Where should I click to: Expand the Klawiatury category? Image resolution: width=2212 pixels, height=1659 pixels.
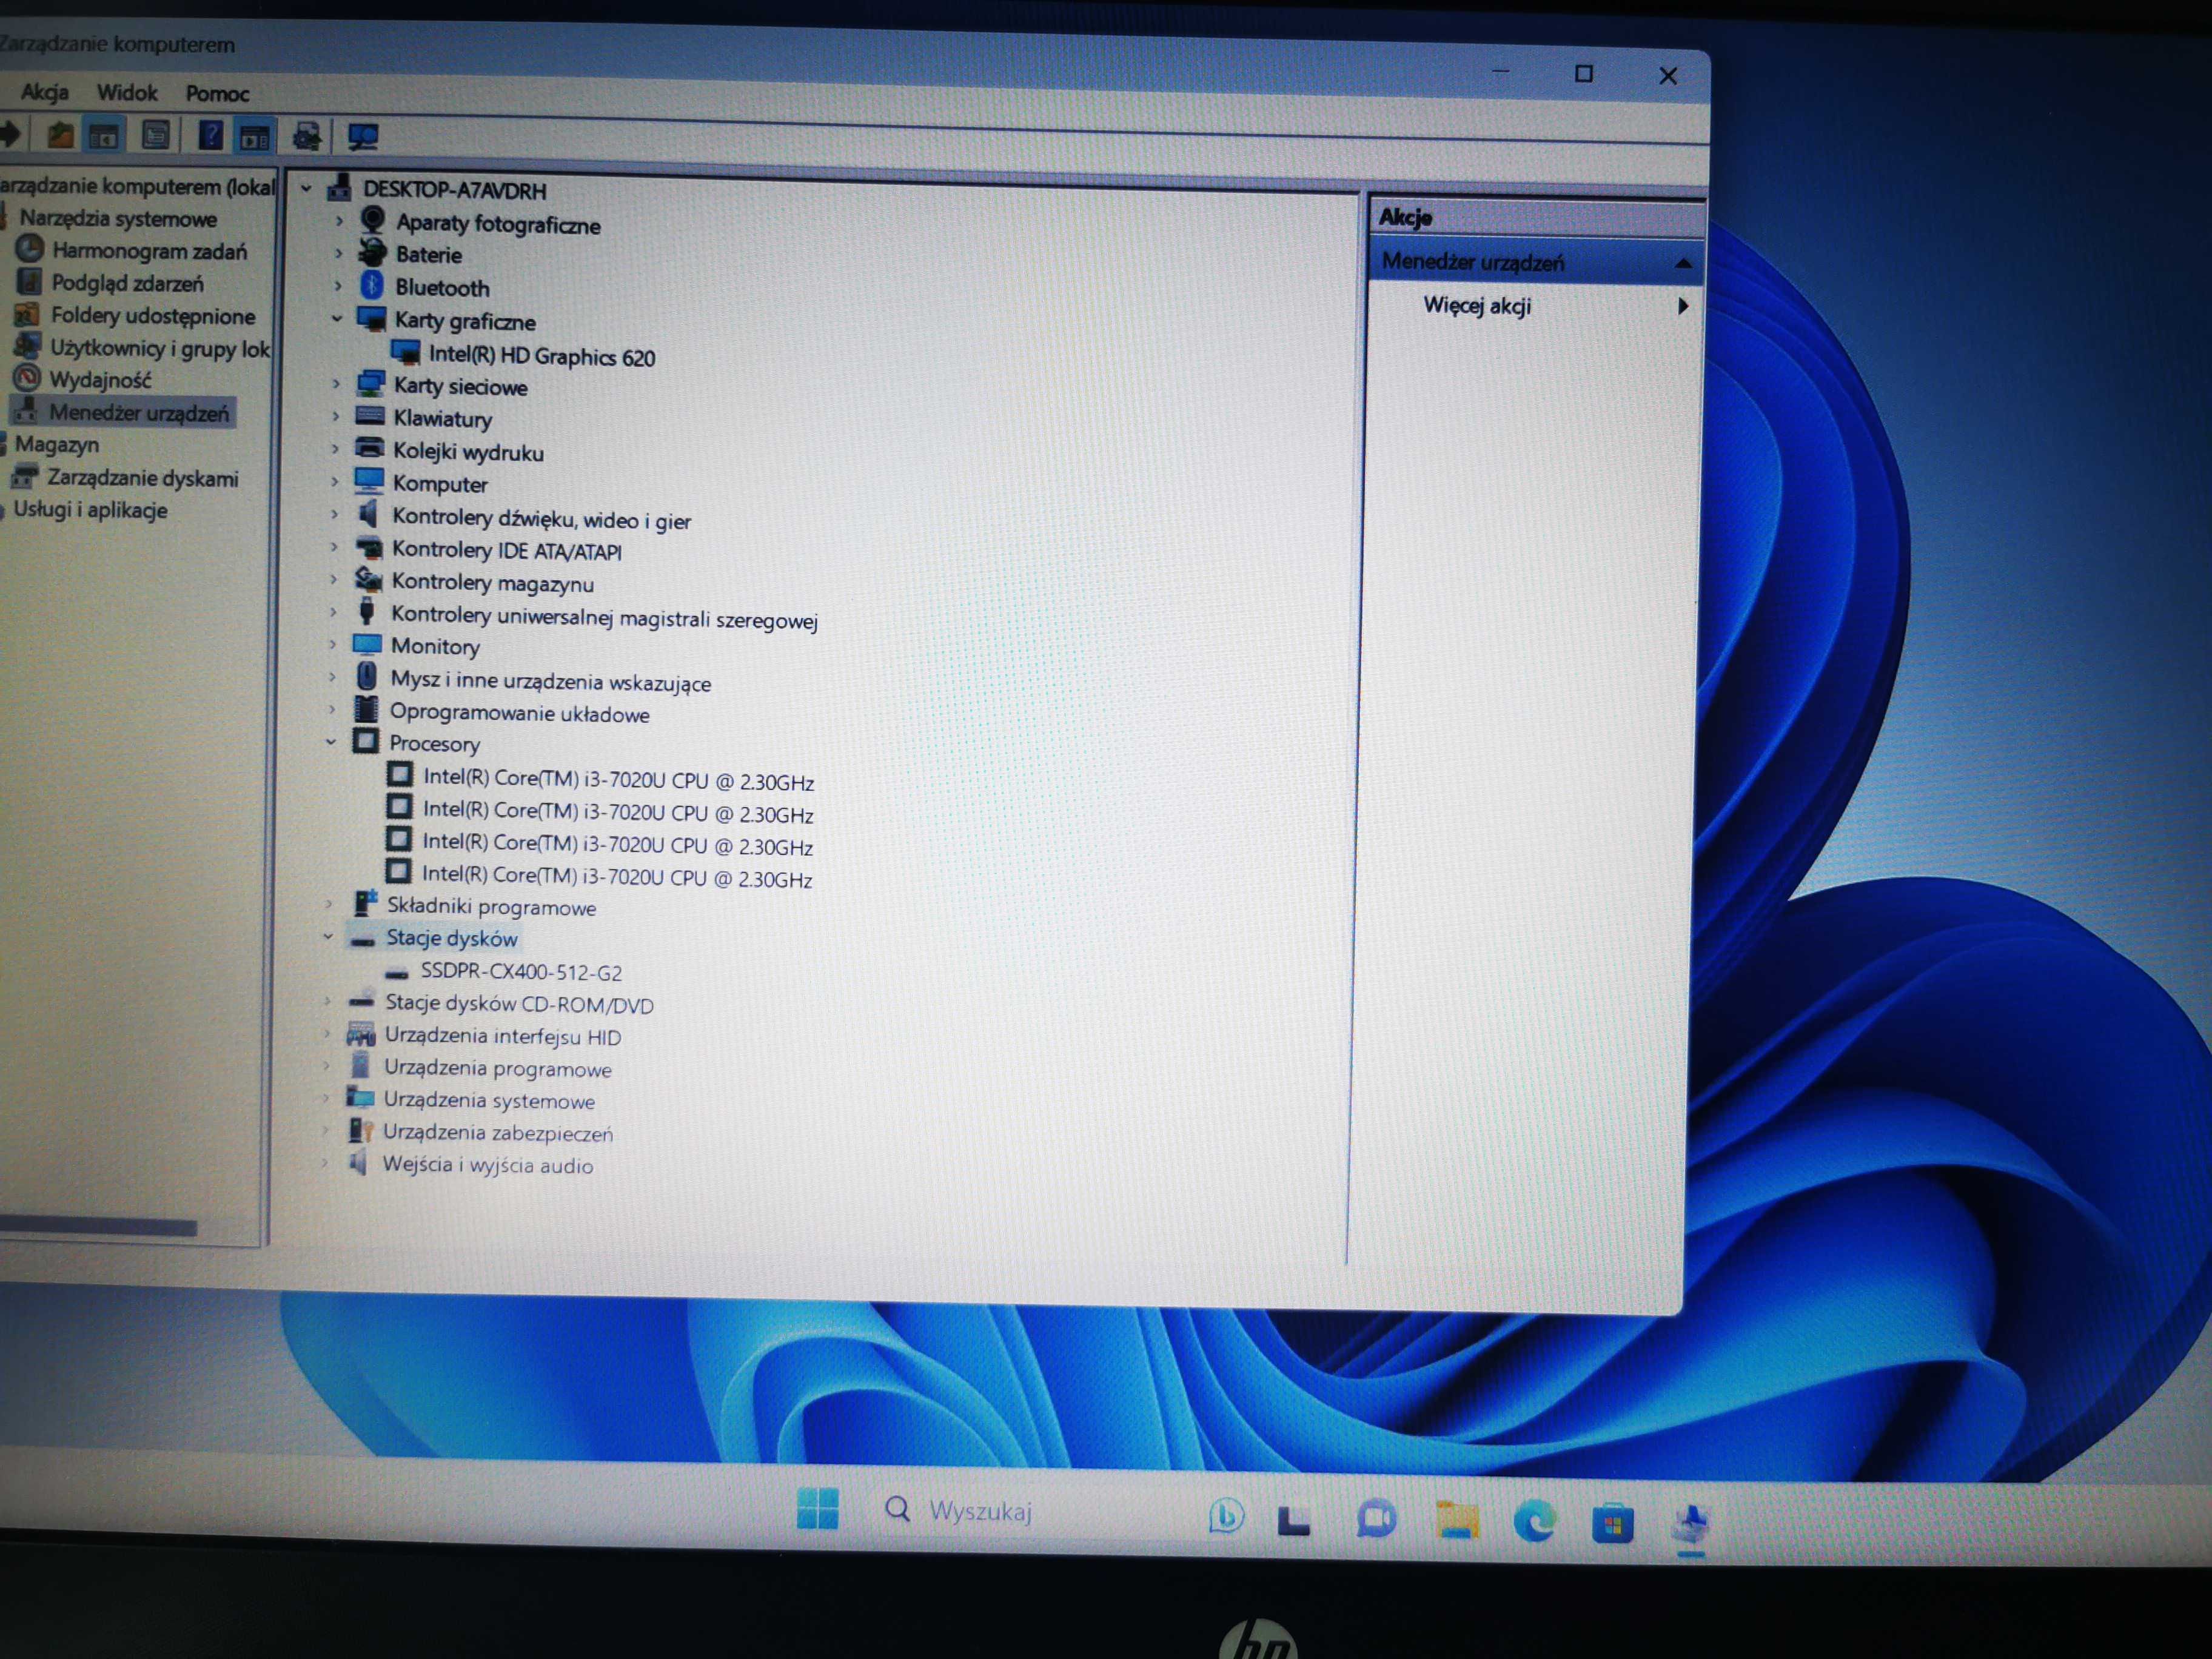[336, 416]
